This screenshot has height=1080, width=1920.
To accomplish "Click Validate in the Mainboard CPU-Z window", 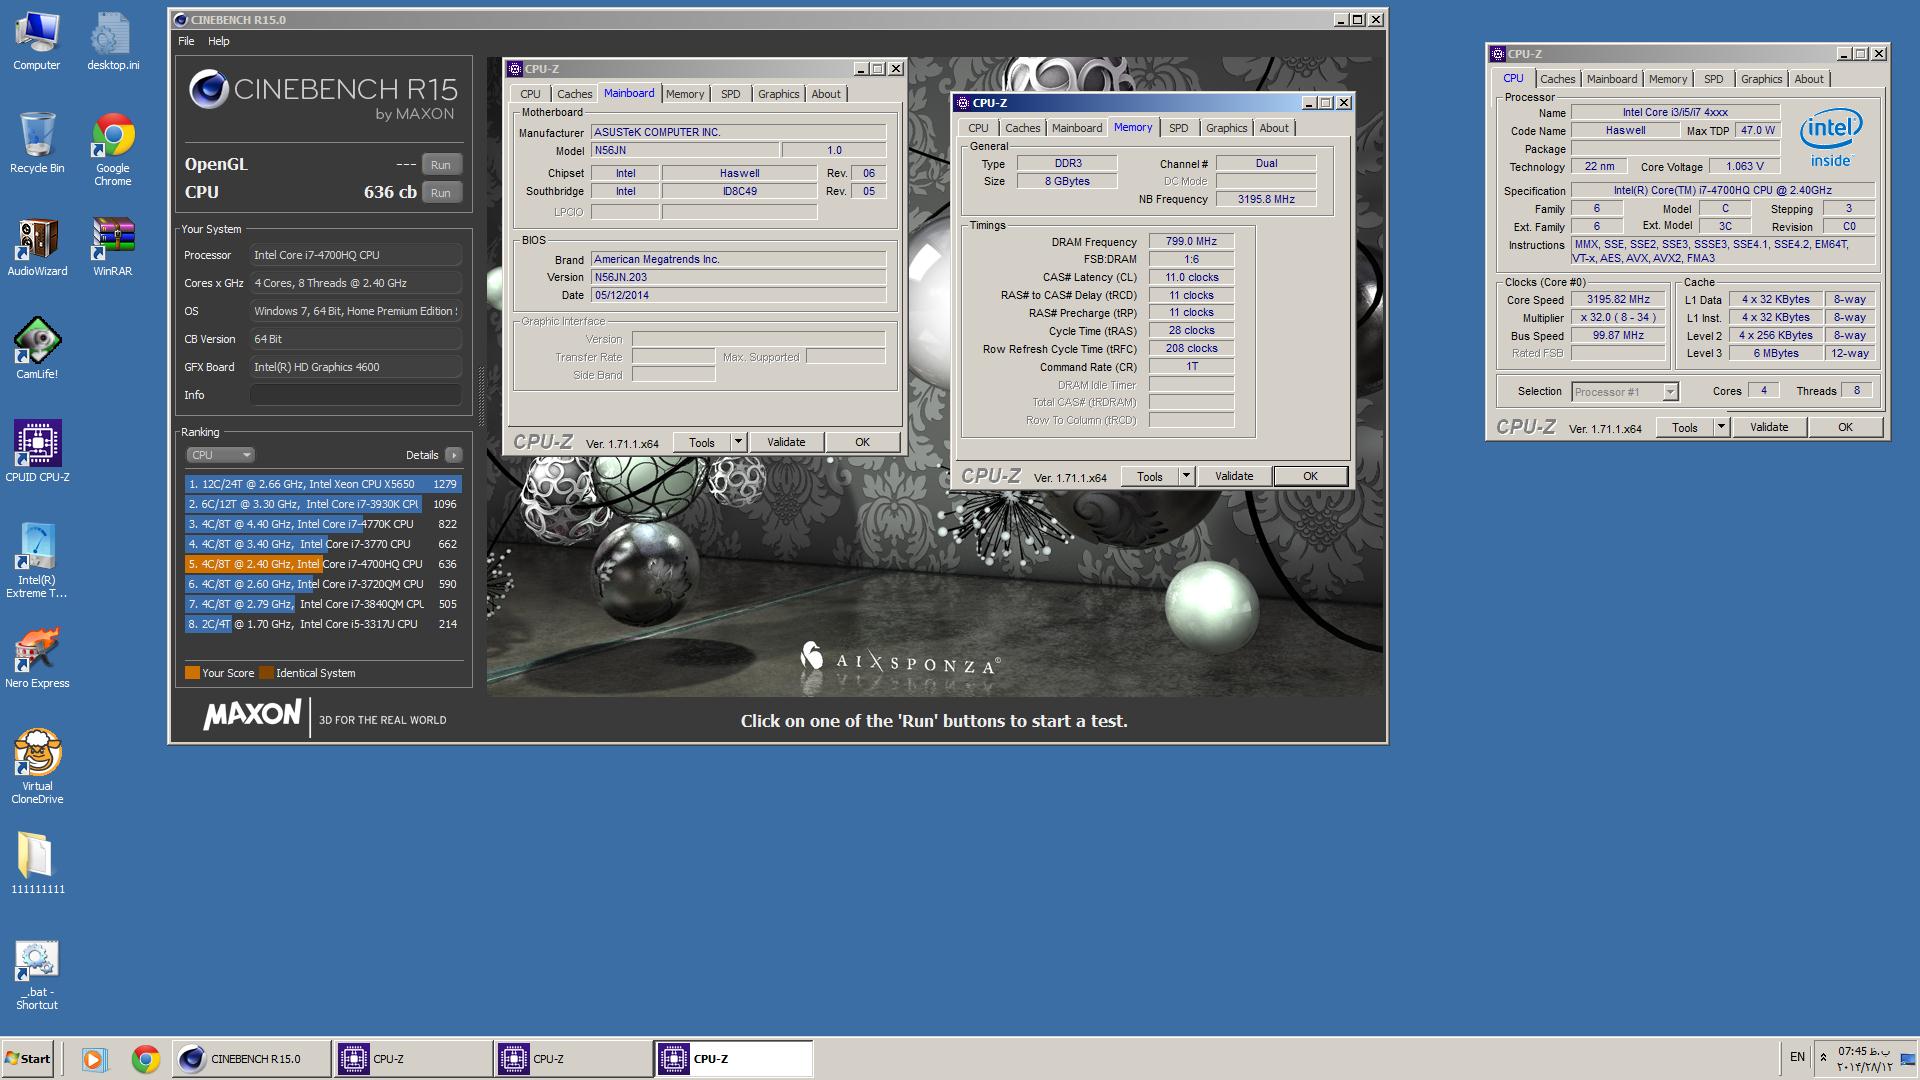I will point(786,442).
